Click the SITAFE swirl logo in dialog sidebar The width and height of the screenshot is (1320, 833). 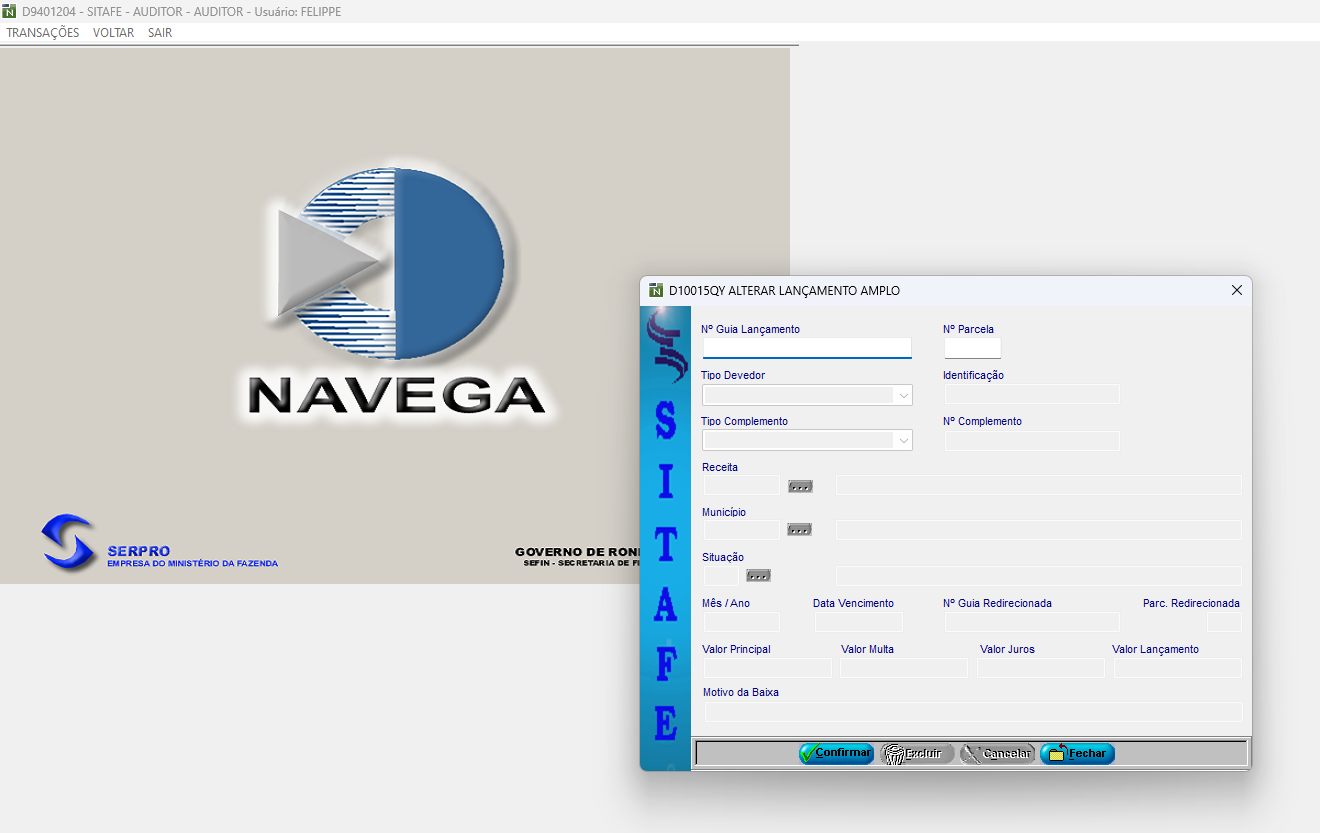click(x=665, y=344)
